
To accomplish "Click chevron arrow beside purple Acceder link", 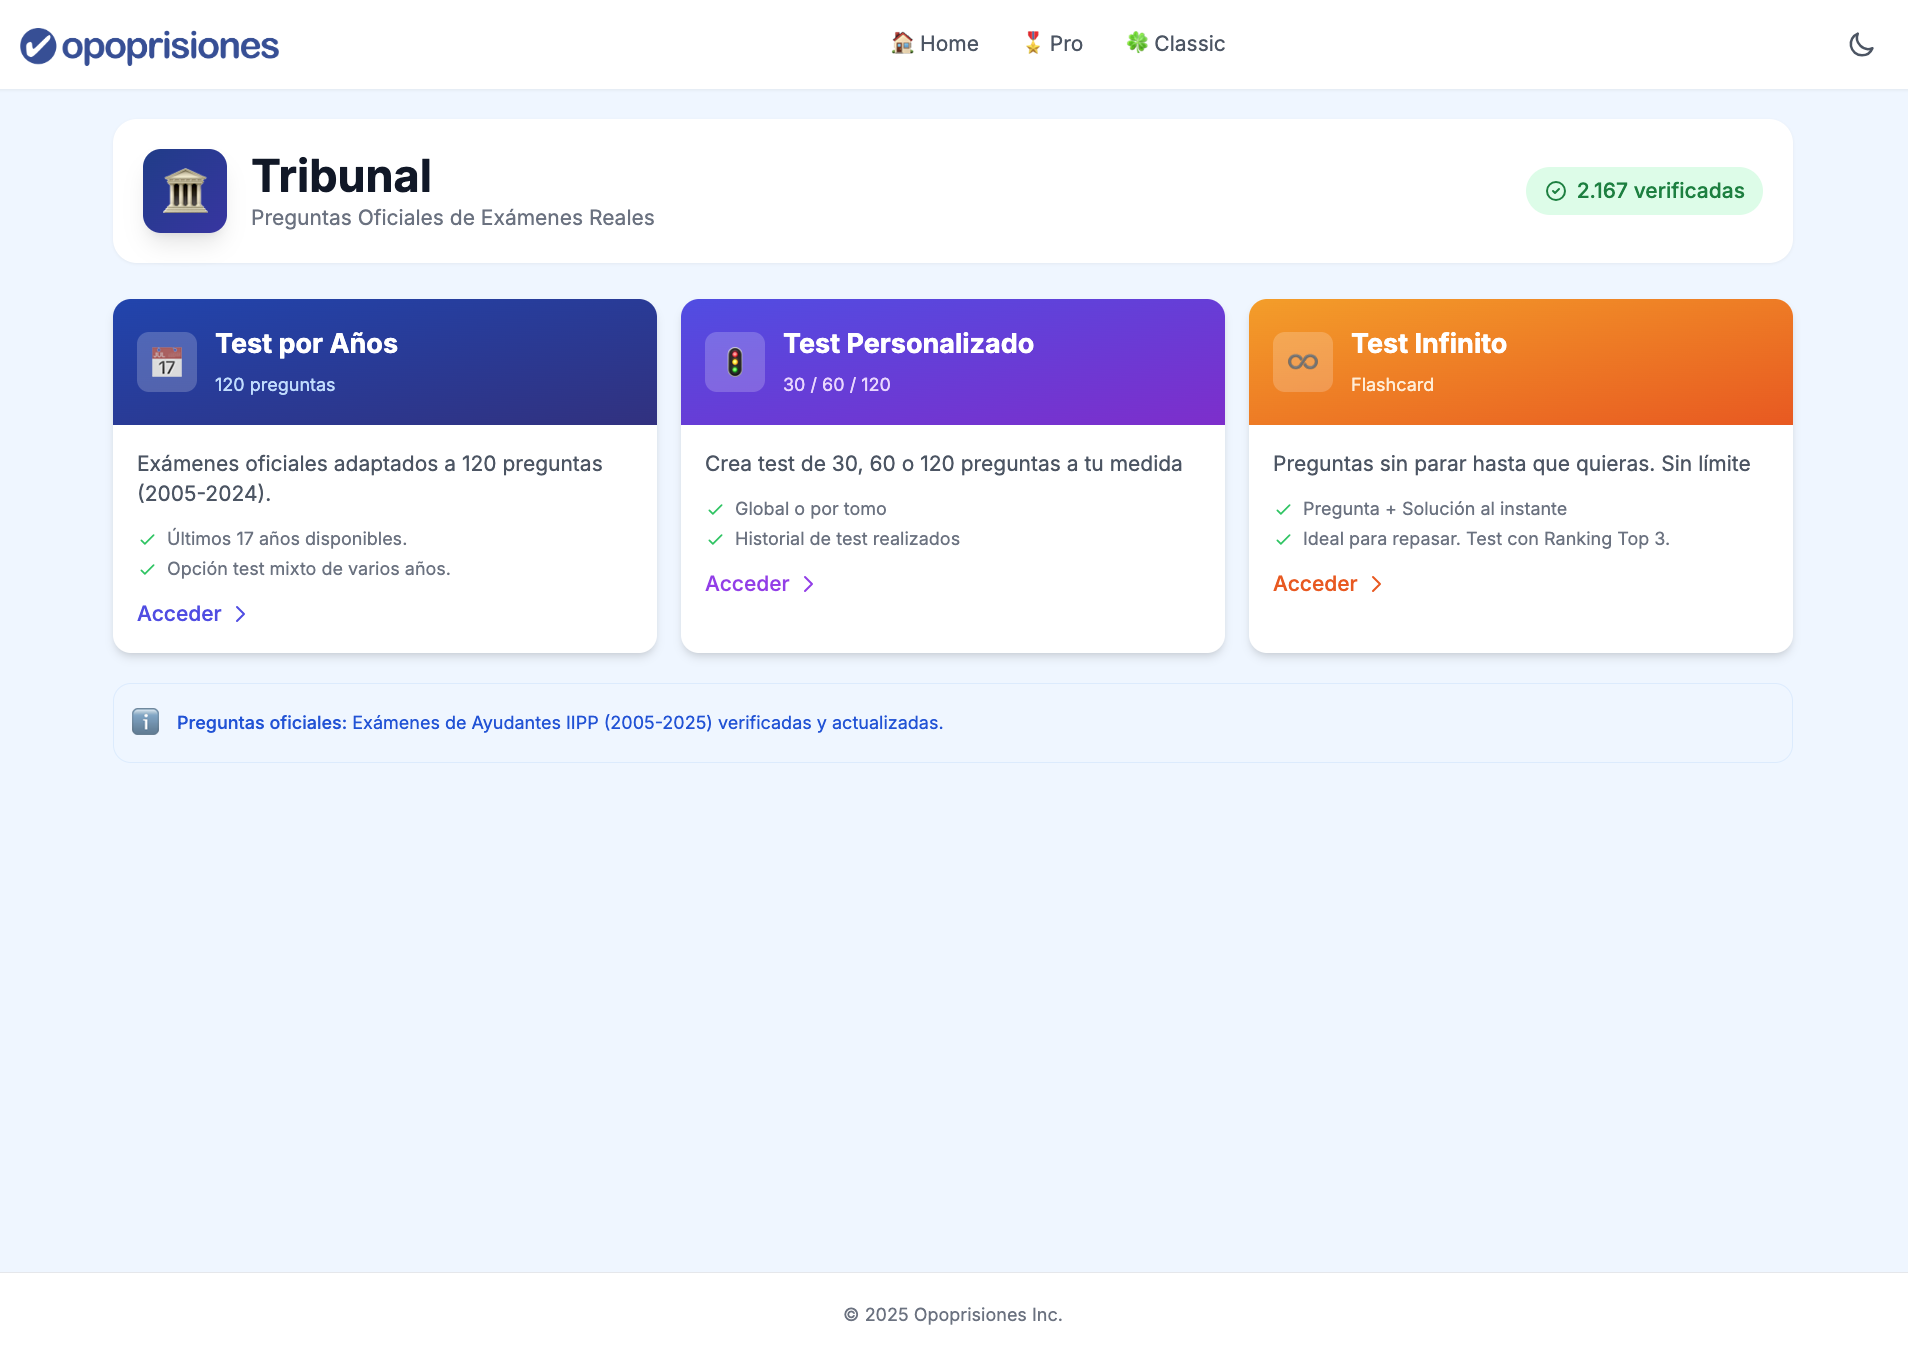I will coord(808,584).
